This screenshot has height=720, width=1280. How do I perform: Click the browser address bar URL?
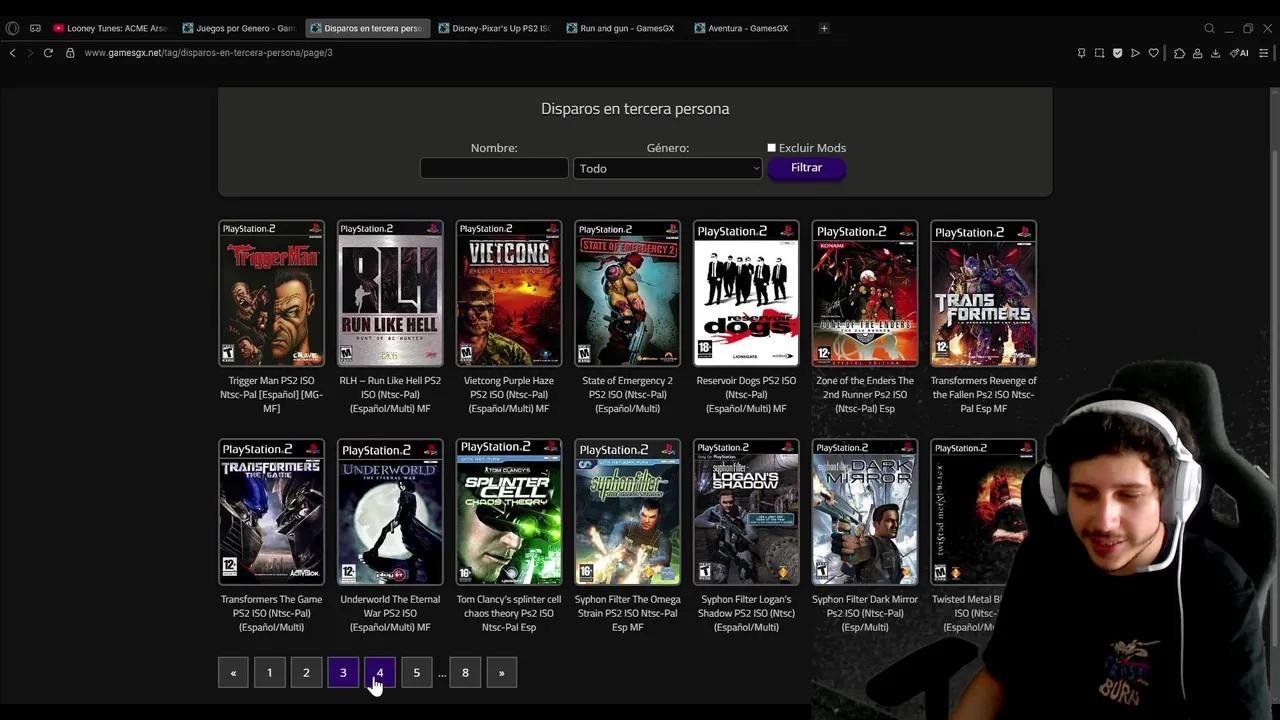[x=208, y=53]
